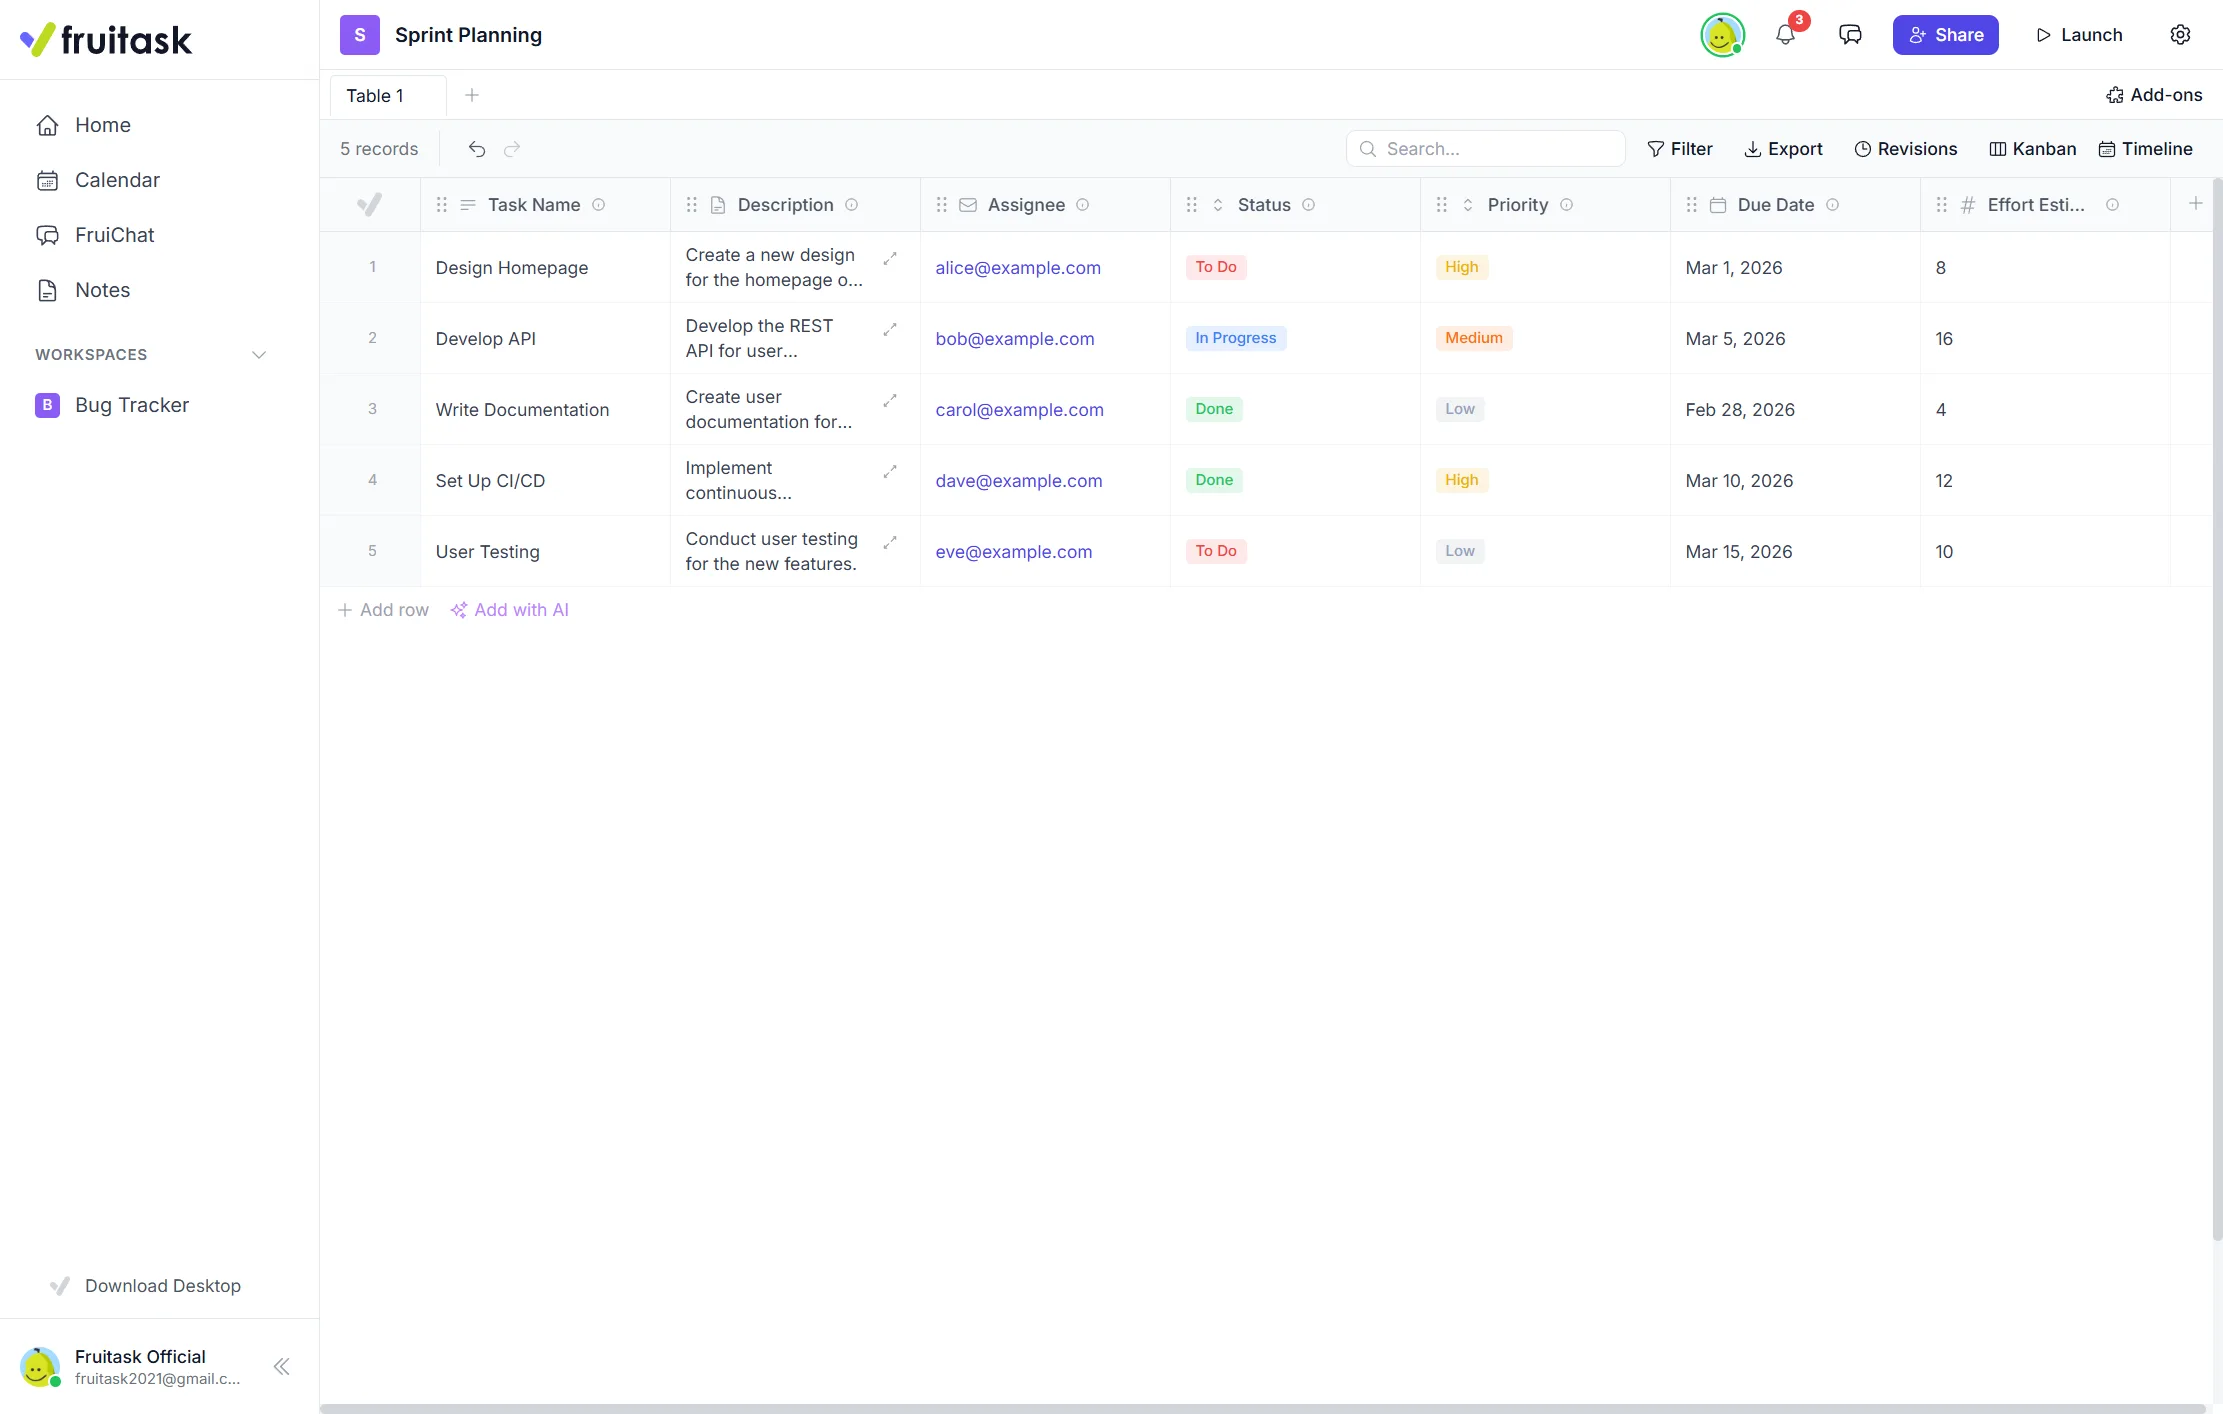Click the redo arrow icon
This screenshot has width=2223, height=1414.
(512, 149)
